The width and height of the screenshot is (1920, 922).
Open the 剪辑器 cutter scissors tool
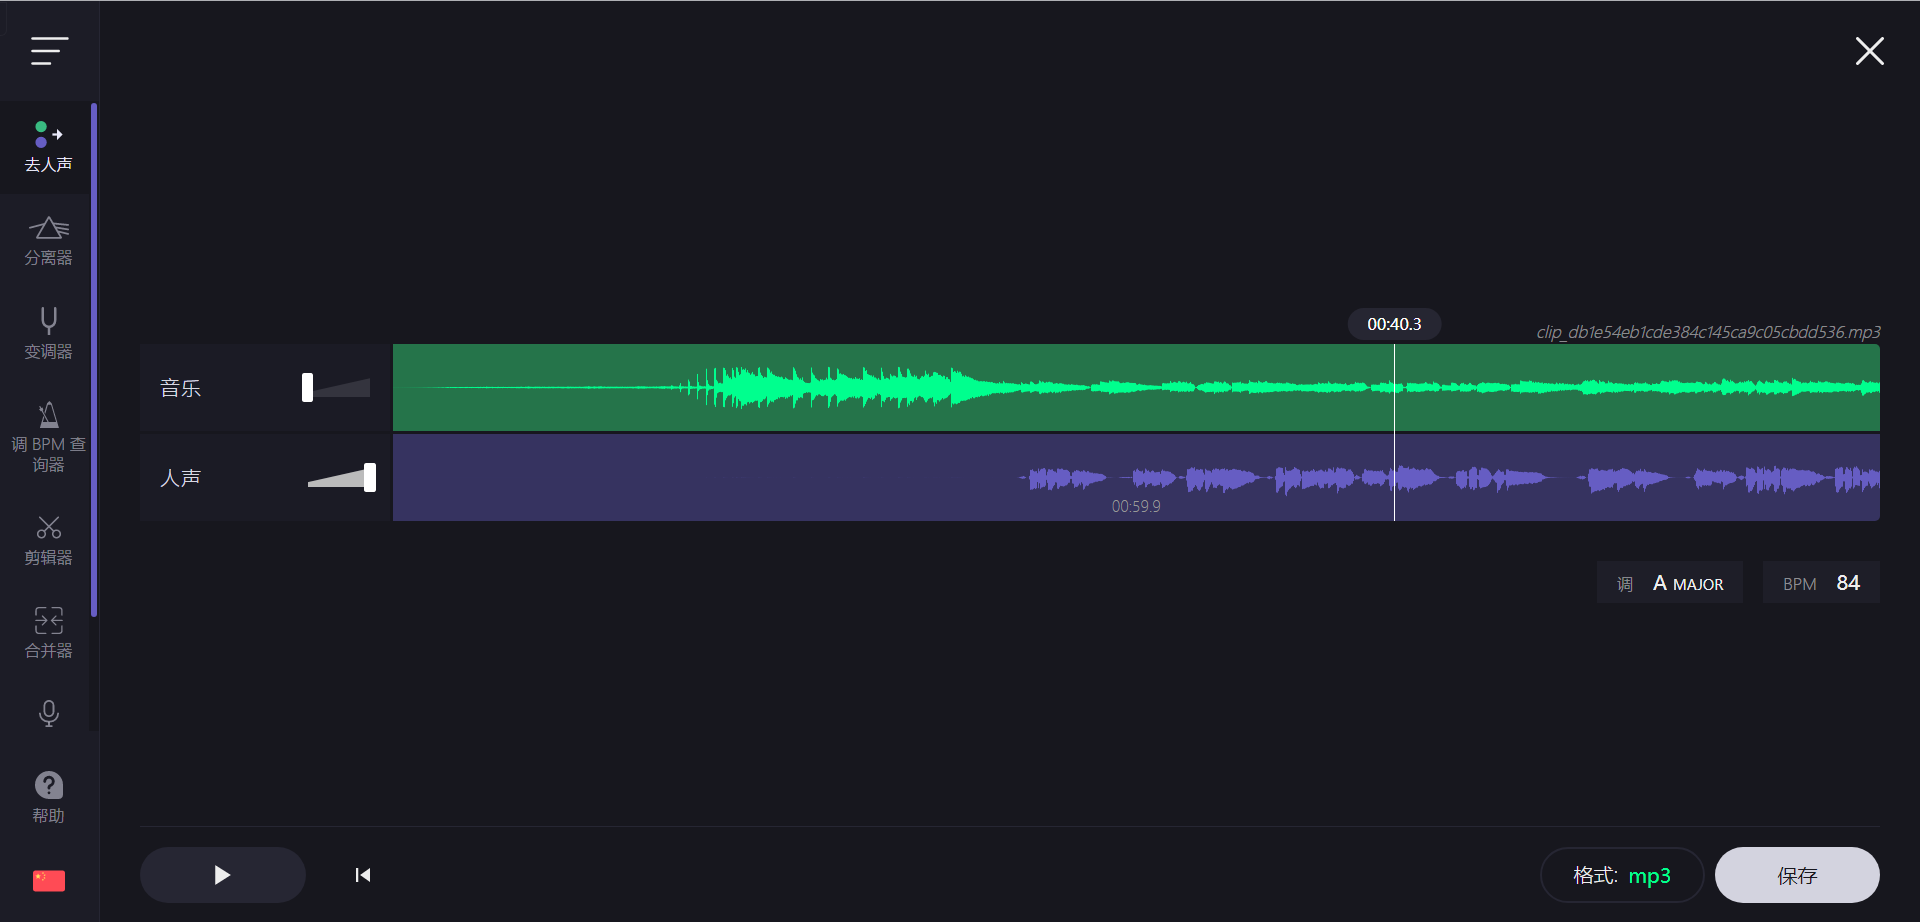click(x=48, y=540)
